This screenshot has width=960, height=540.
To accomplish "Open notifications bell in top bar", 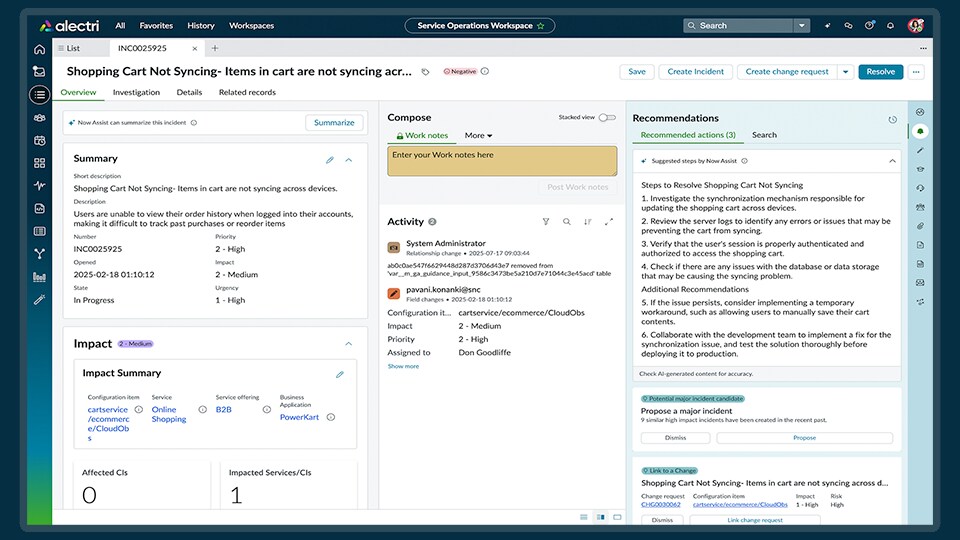I will click(890, 26).
